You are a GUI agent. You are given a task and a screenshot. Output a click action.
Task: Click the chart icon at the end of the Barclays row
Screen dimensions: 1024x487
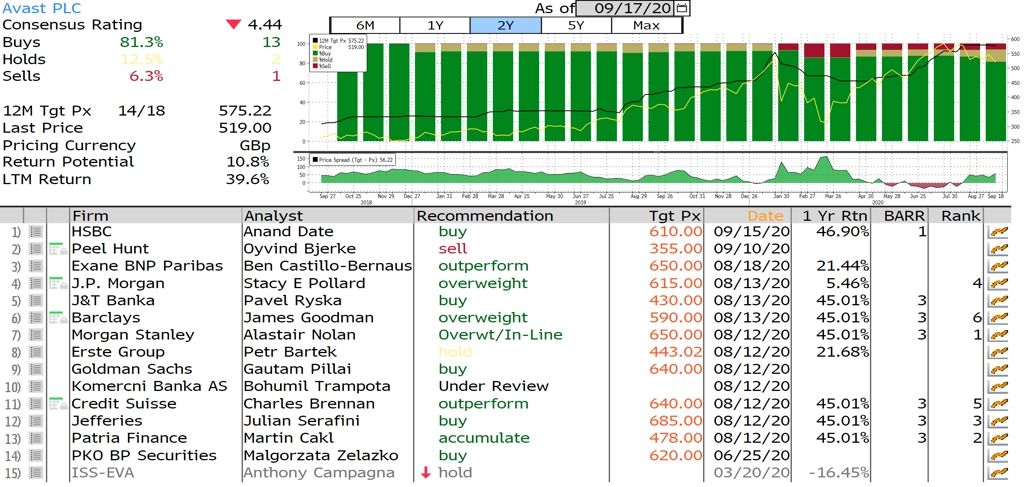click(x=999, y=318)
